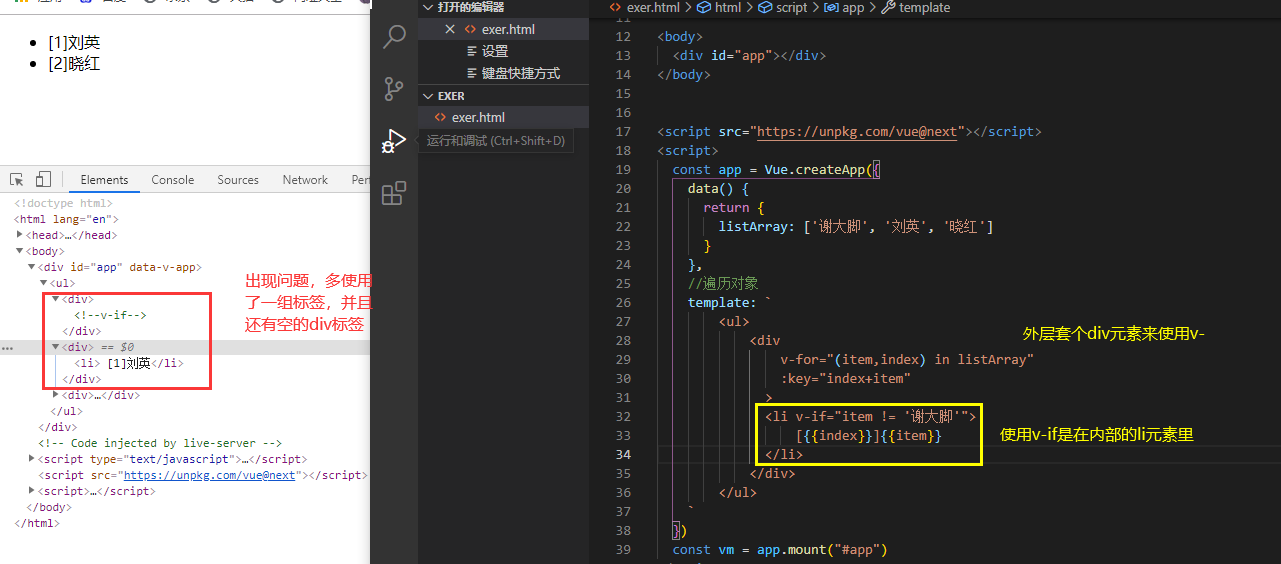This screenshot has height=564, width=1281.
Task: Collapse the body node in DOM tree
Action: coord(20,251)
